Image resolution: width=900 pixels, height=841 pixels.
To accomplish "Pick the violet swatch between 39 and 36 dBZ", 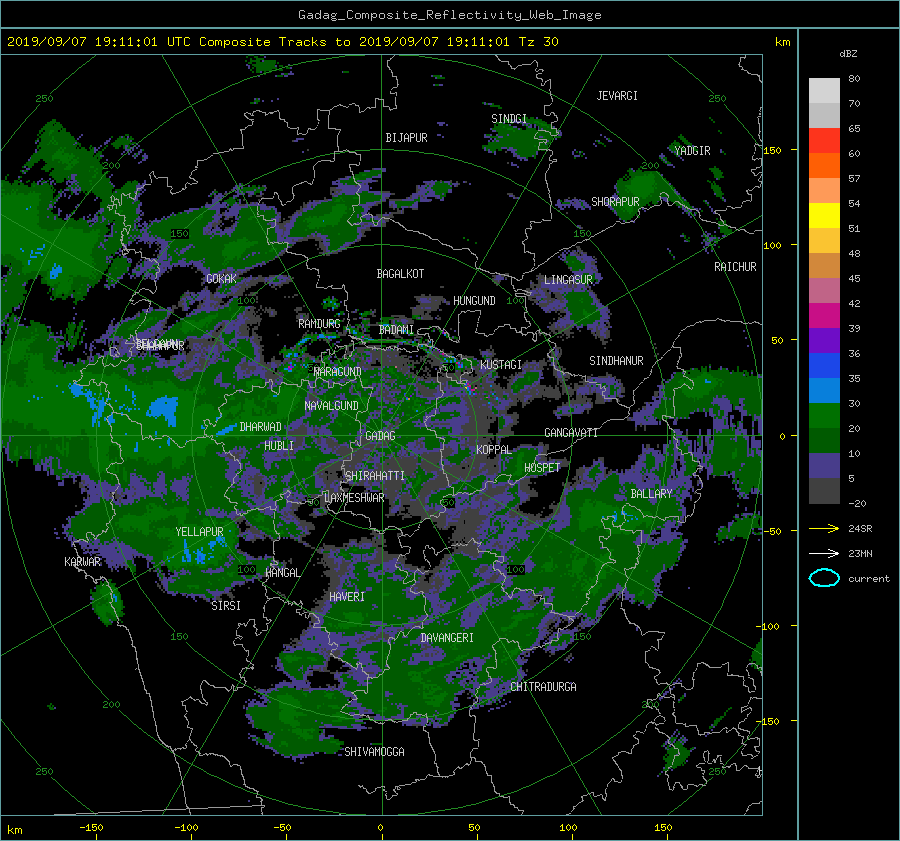I will 824,340.
